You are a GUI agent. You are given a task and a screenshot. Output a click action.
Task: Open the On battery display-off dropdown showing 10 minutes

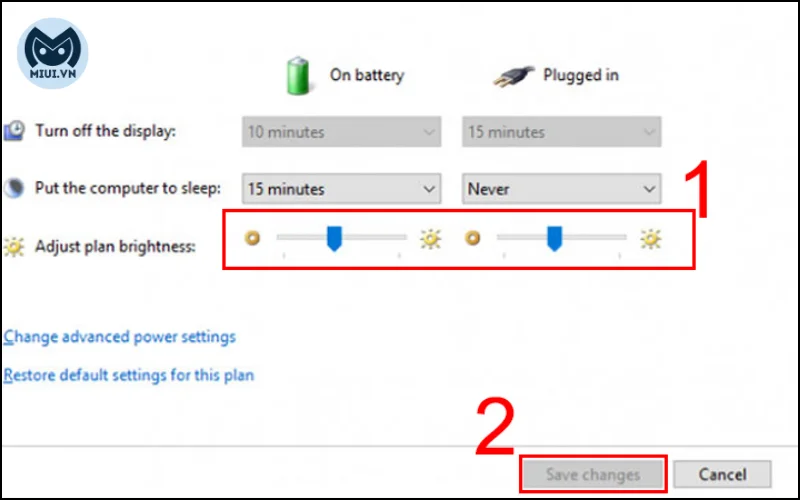(341, 132)
